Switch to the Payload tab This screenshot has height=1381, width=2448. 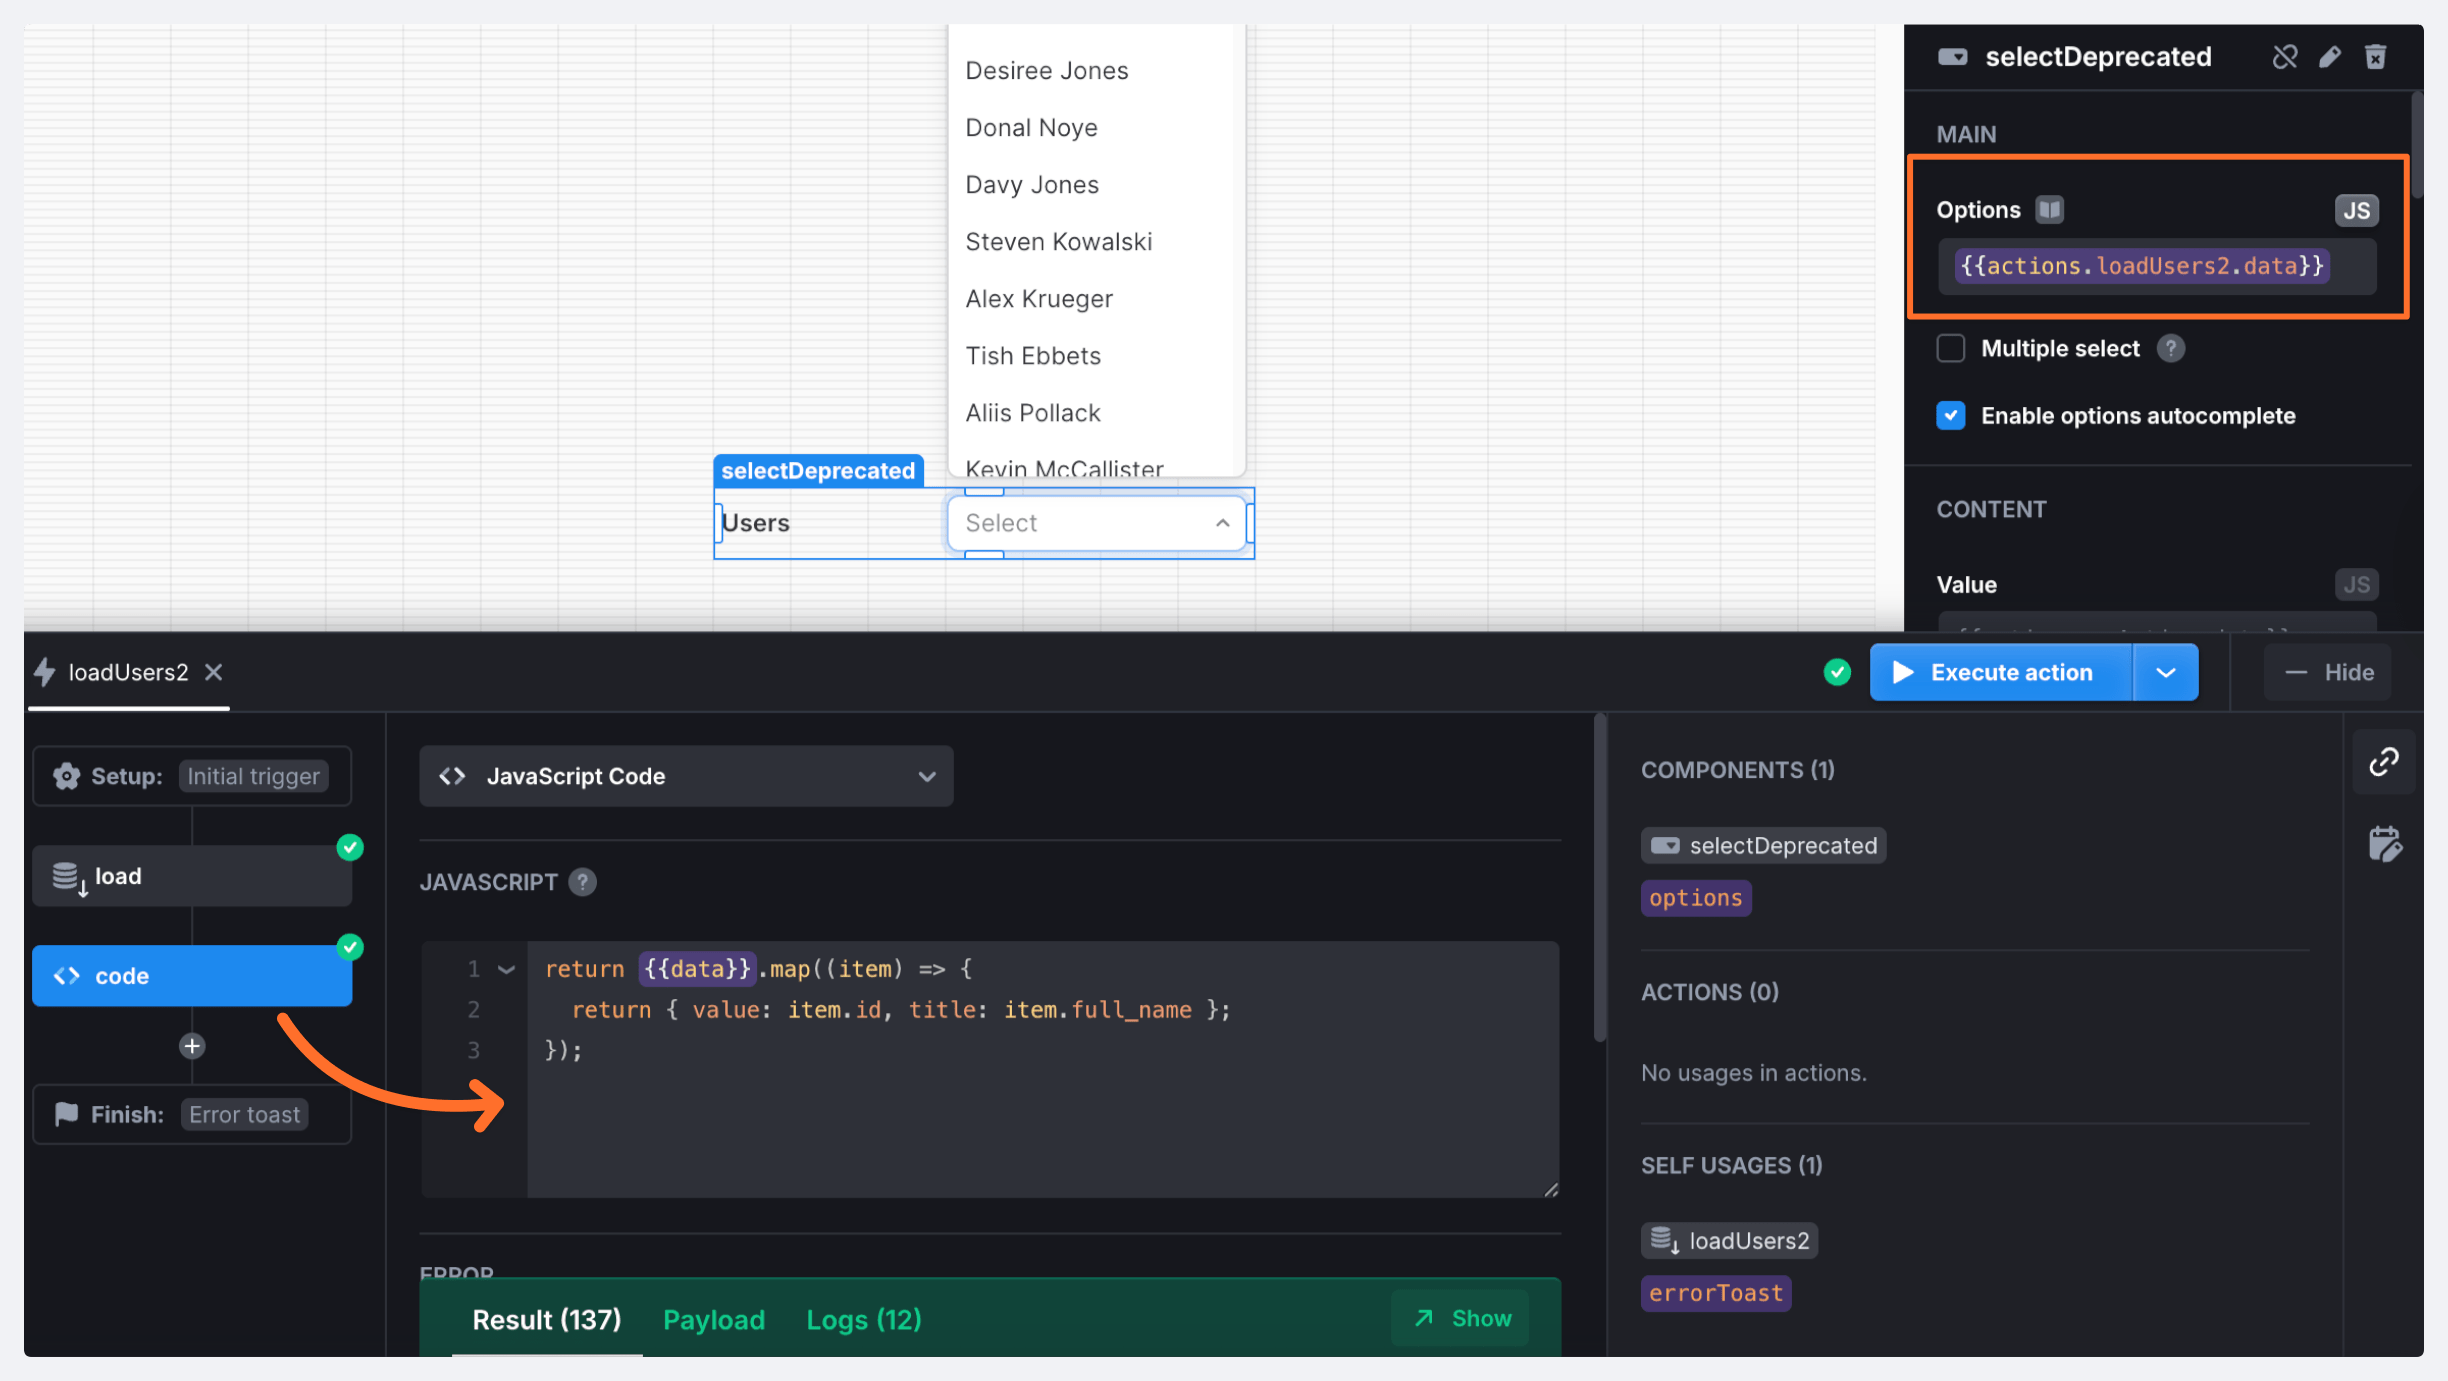click(714, 1320)
